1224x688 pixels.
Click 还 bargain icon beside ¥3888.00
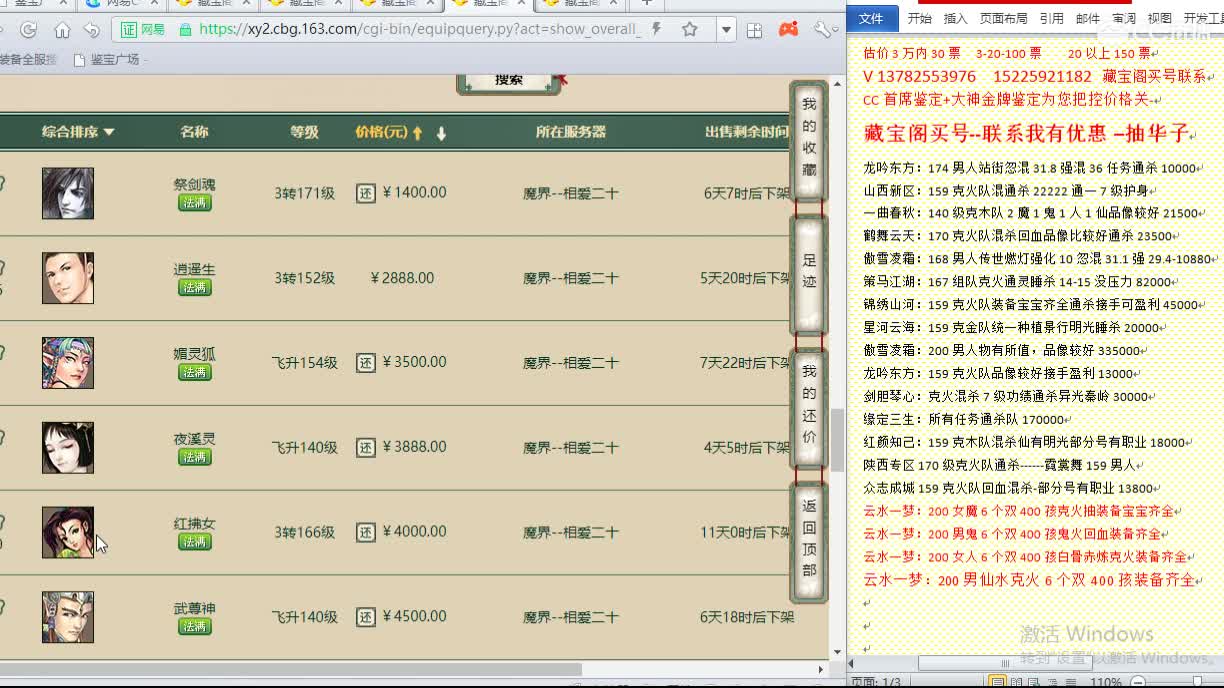(x=366, y=447)
